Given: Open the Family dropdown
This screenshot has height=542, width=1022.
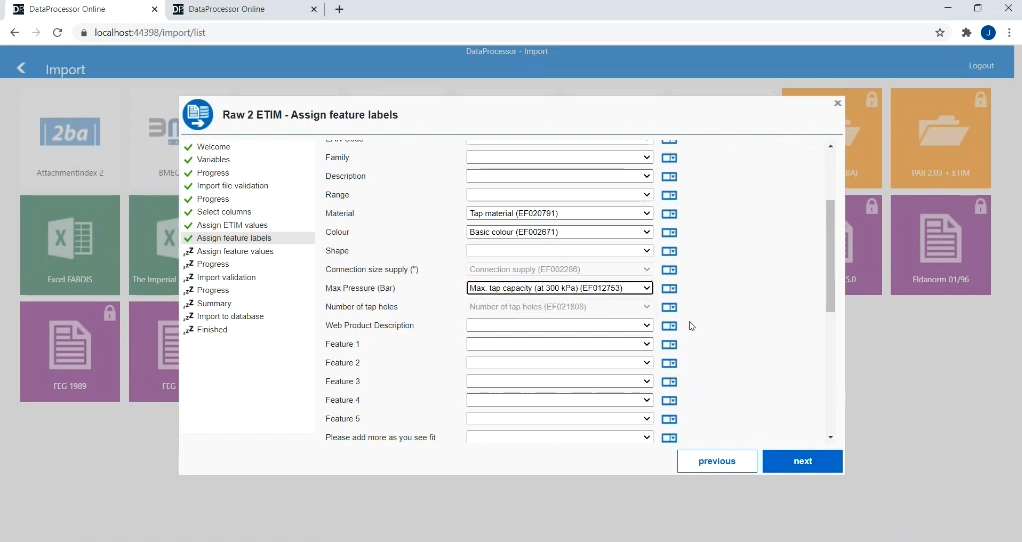Looking at the screenshot, I should pyautogui.click(x=559, y=158).
